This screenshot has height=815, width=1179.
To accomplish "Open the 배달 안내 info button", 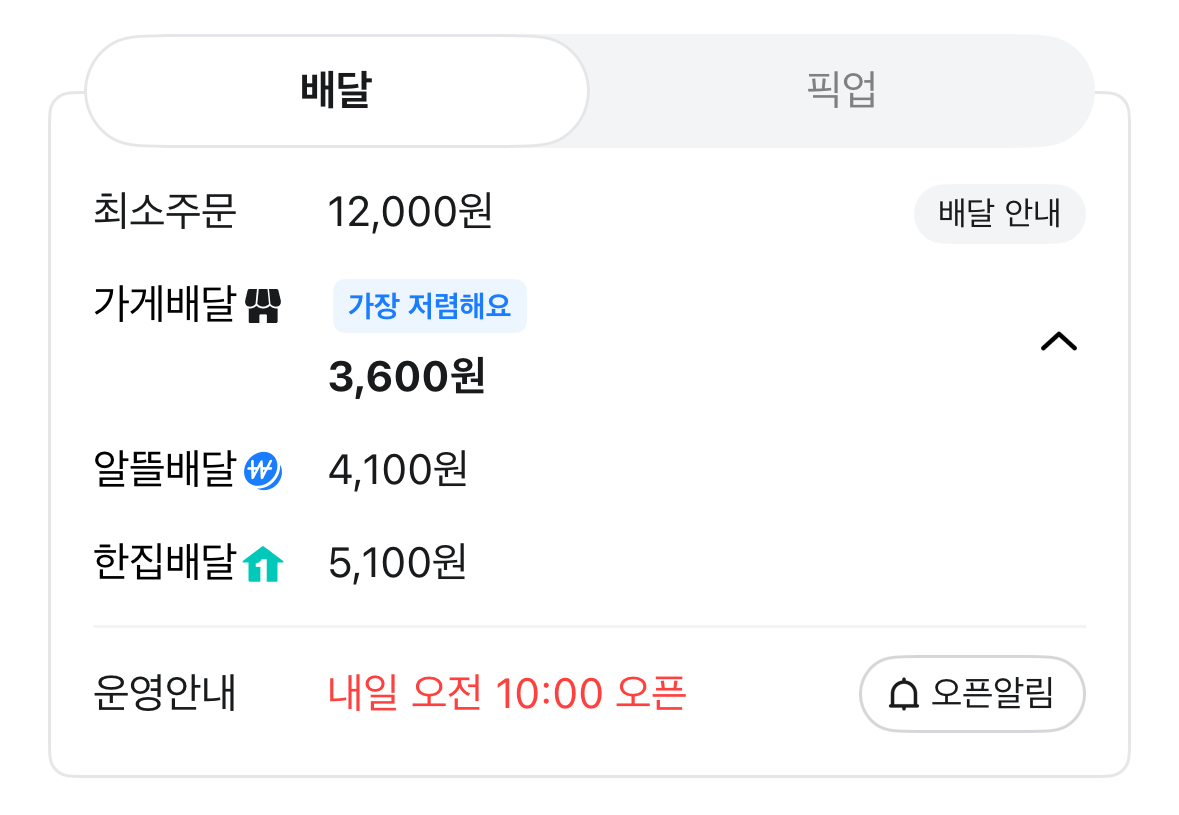I will (999, 214).
